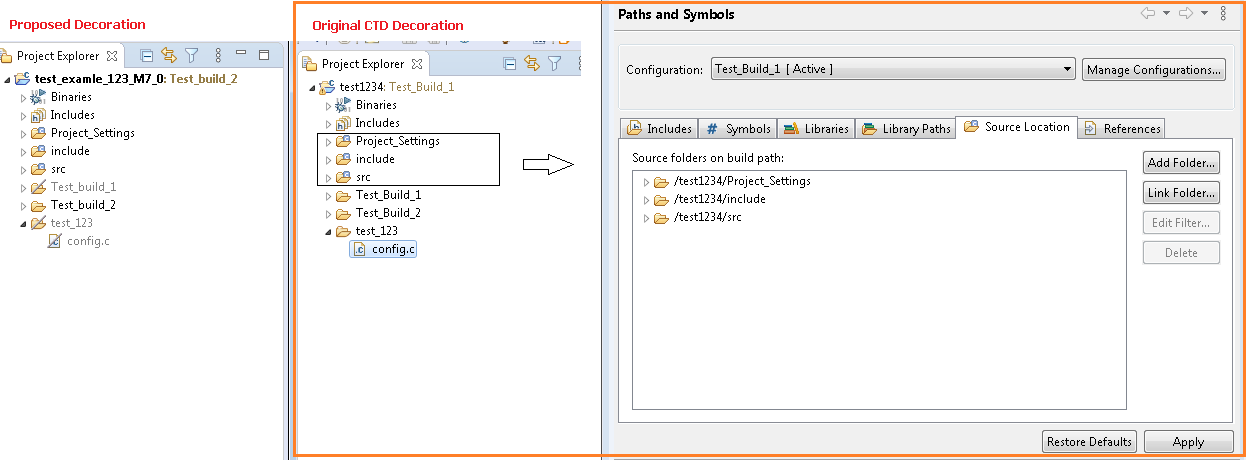Expand /test1234/Project_Settings in the source folders list
Screen dimensions: 1246x460
[x=647, y=182]
